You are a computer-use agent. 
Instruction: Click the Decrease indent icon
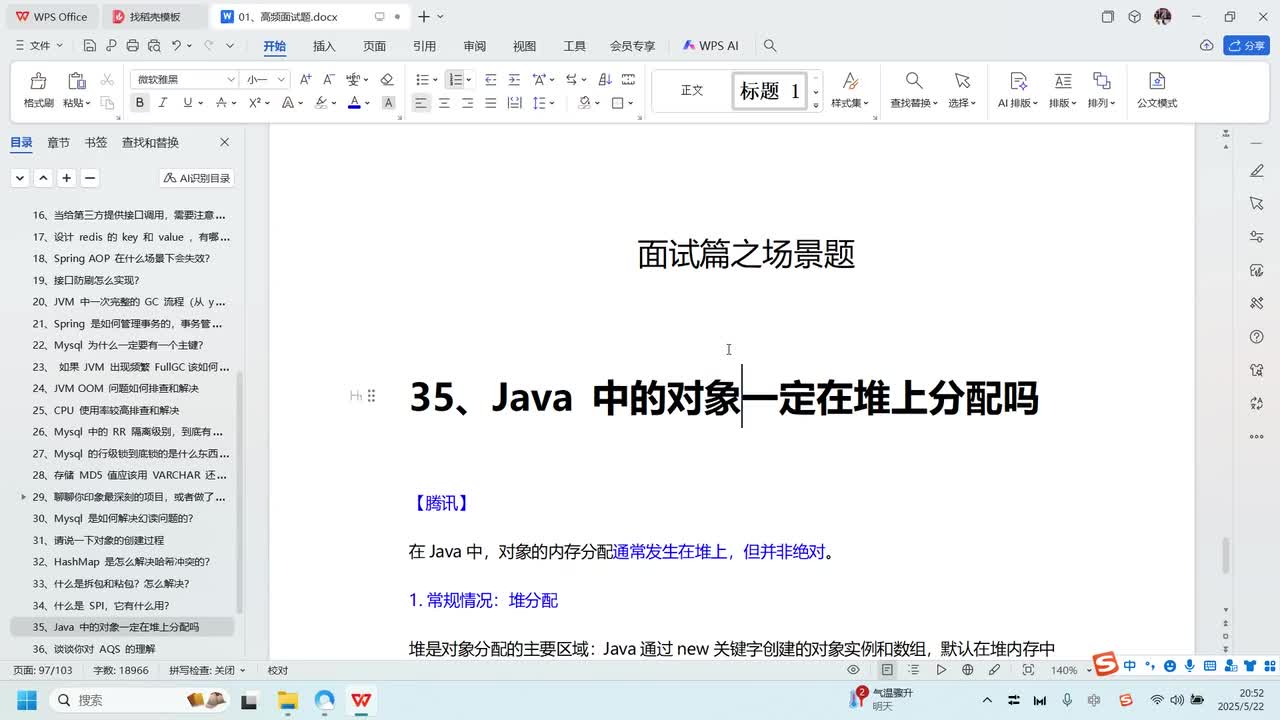click(490, 79)
